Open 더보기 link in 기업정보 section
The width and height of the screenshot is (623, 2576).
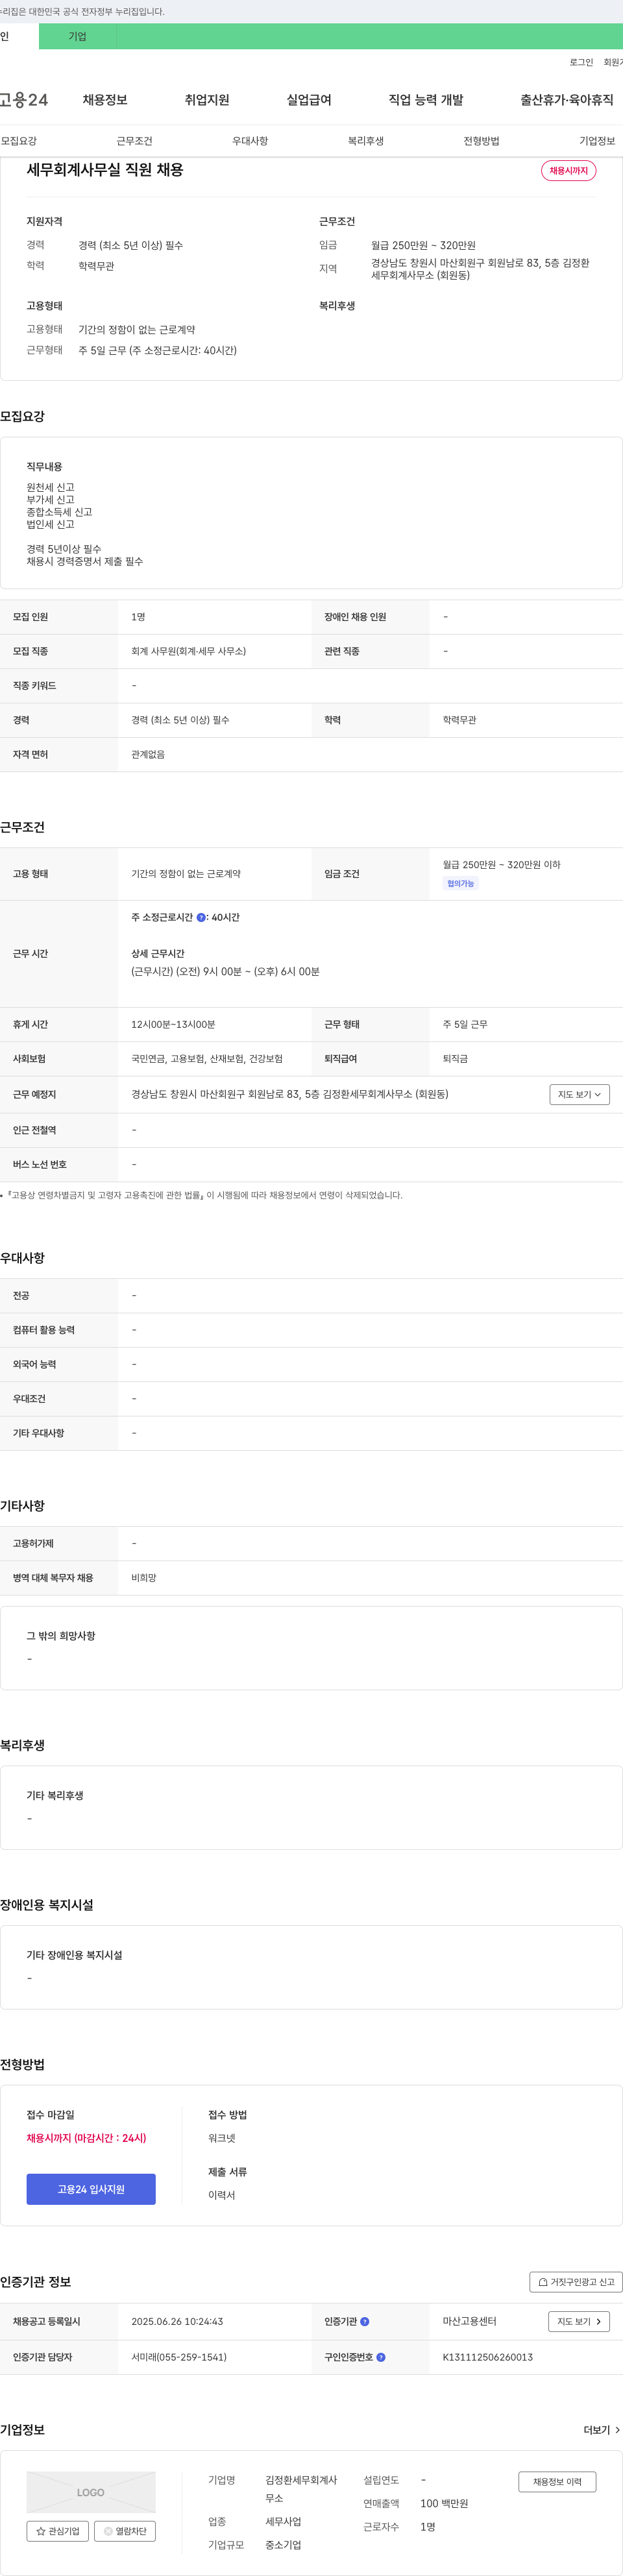coord(602,2430)
